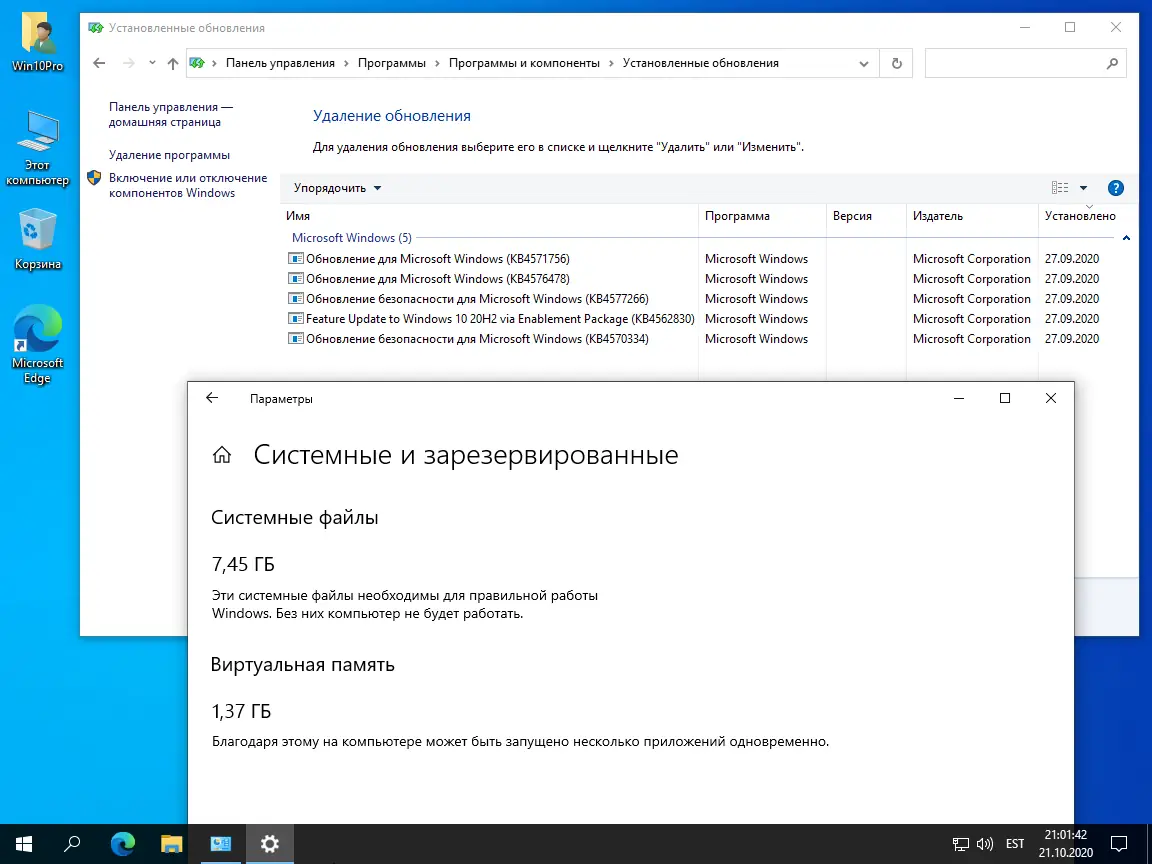This screenshot has height=864, width=1152.
Task: Click the search magnifier icon
Action: pos(1112,63)
